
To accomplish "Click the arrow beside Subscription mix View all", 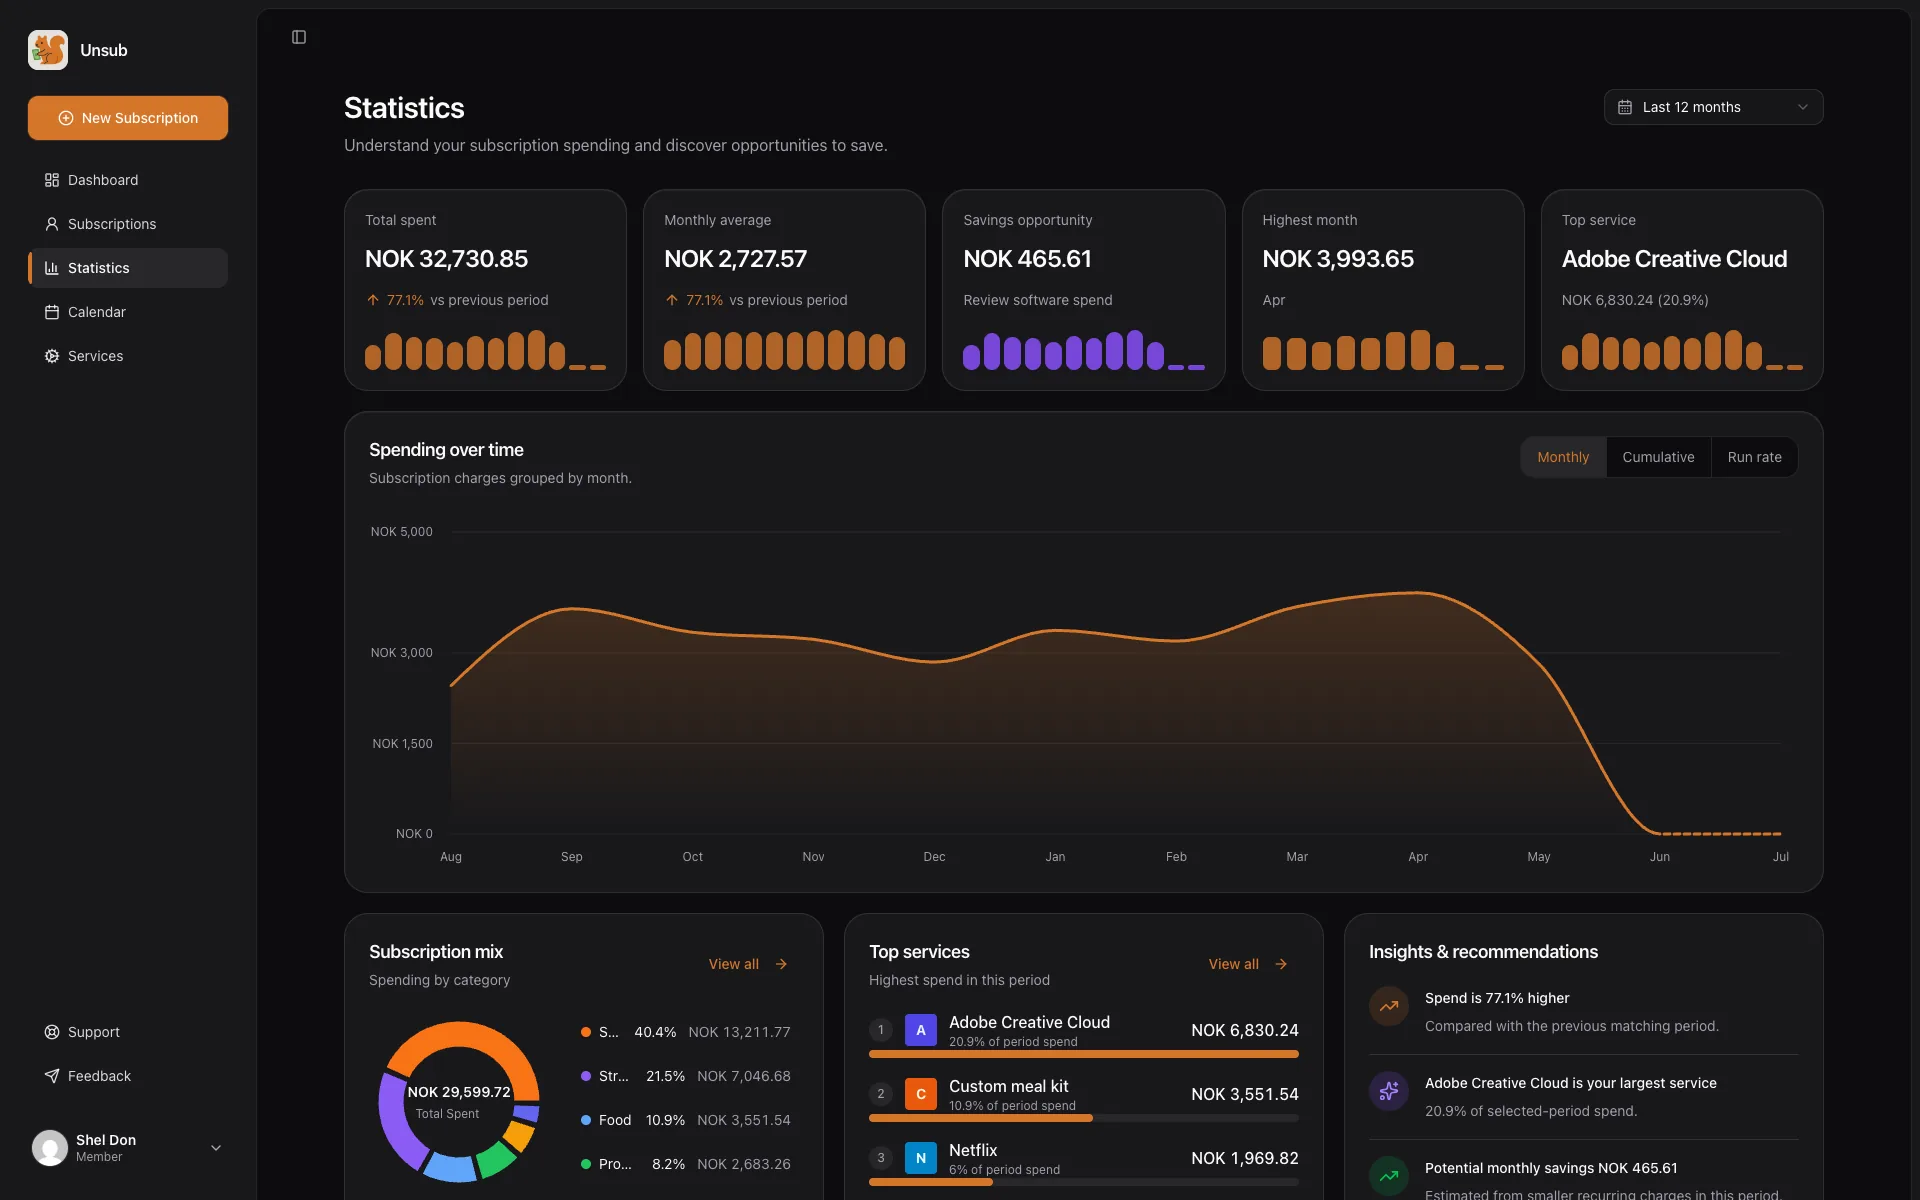I will click(x=781, y=964).
